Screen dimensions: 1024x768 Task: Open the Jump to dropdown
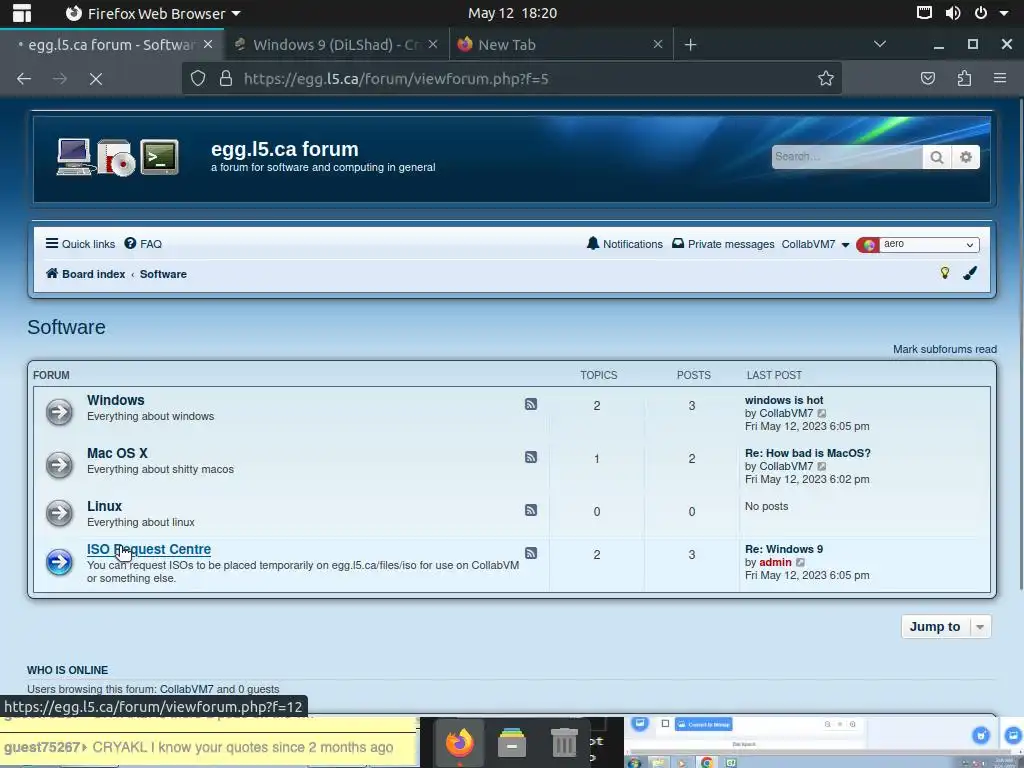point(946,626)
